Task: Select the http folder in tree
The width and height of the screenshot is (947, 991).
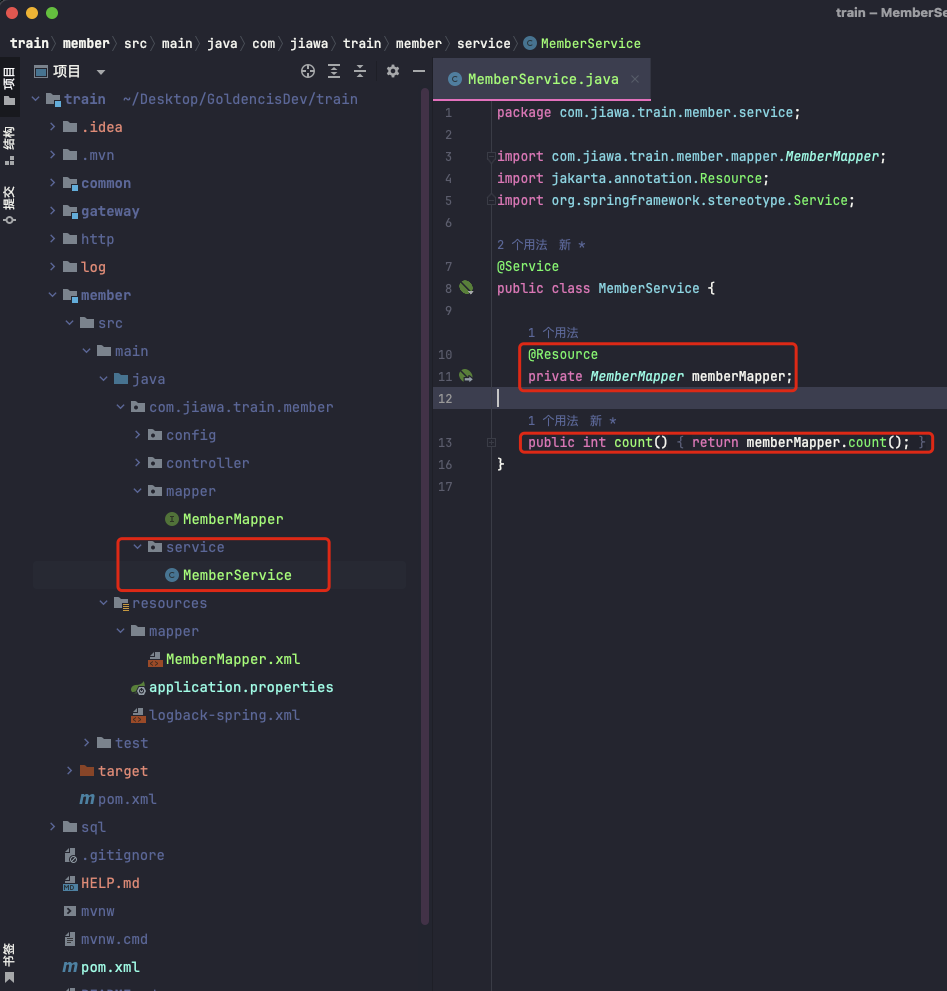Action: 97,239
